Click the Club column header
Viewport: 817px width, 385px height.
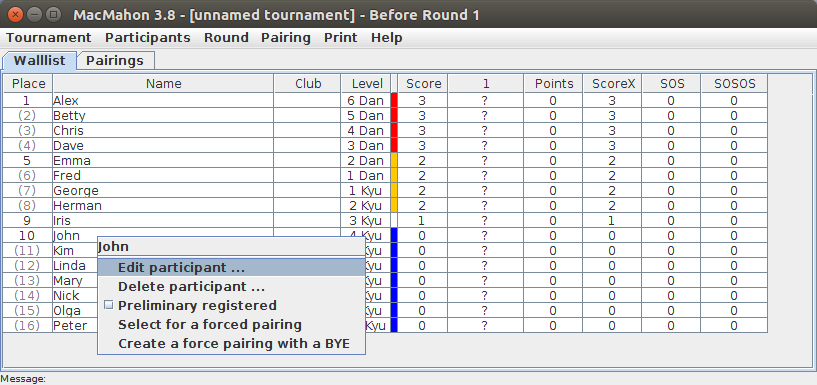(307, 83)
